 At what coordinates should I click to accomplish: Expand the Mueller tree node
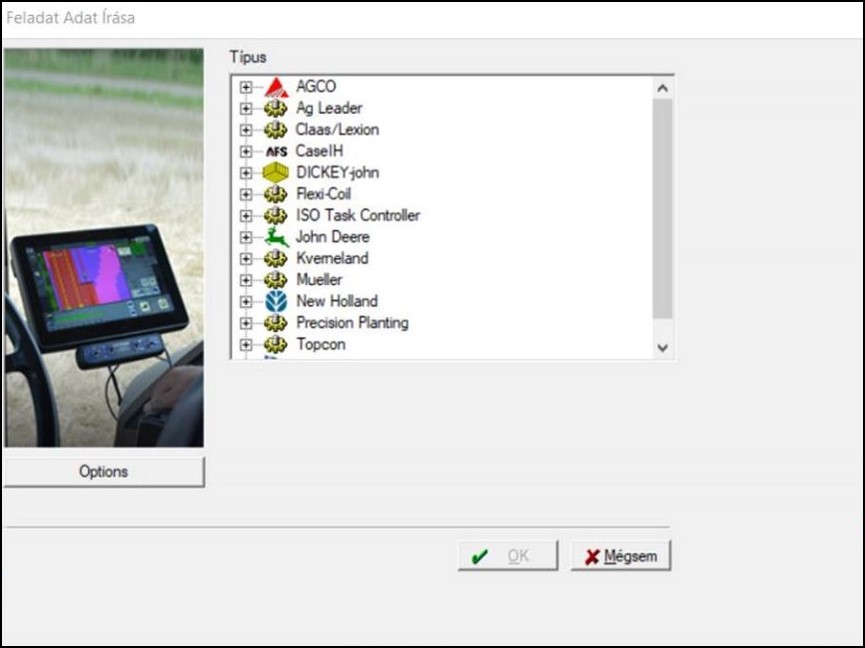(246, 281)
